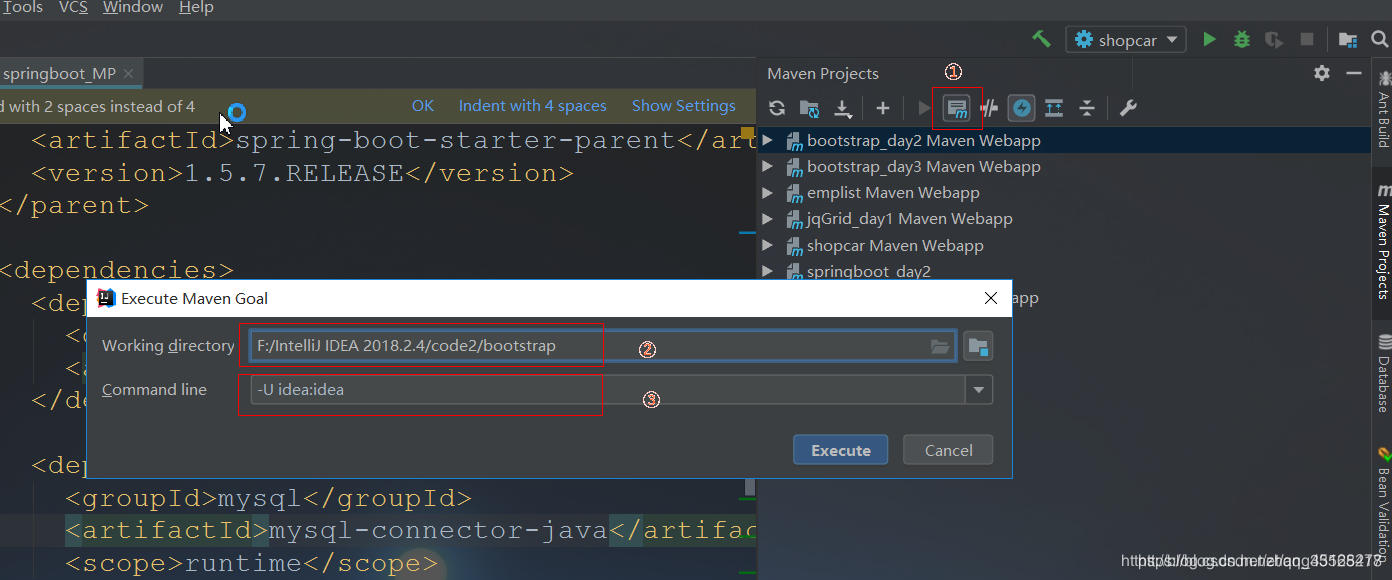Click the Execute button
Viewport: 1392px width, 580px height.
click(840, 450)
